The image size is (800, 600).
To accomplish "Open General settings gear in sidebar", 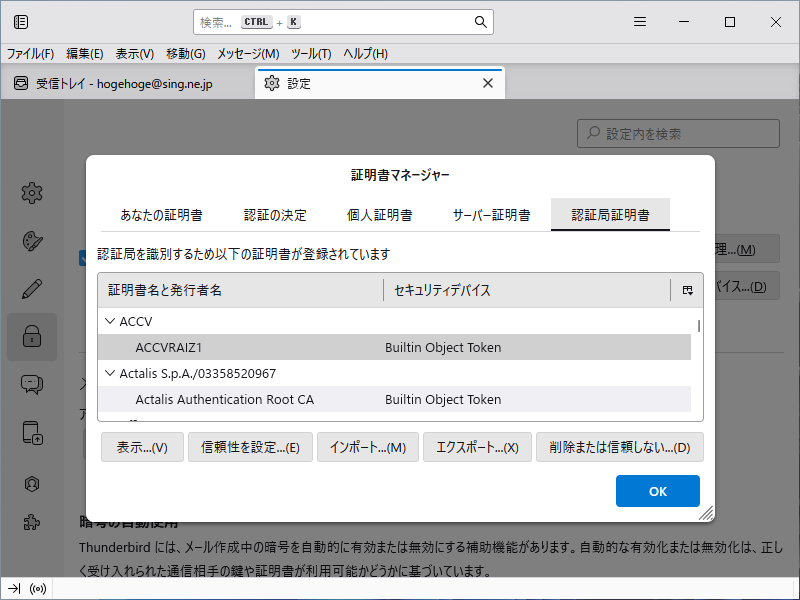I will pyautogui.click(x=32, y=193).
